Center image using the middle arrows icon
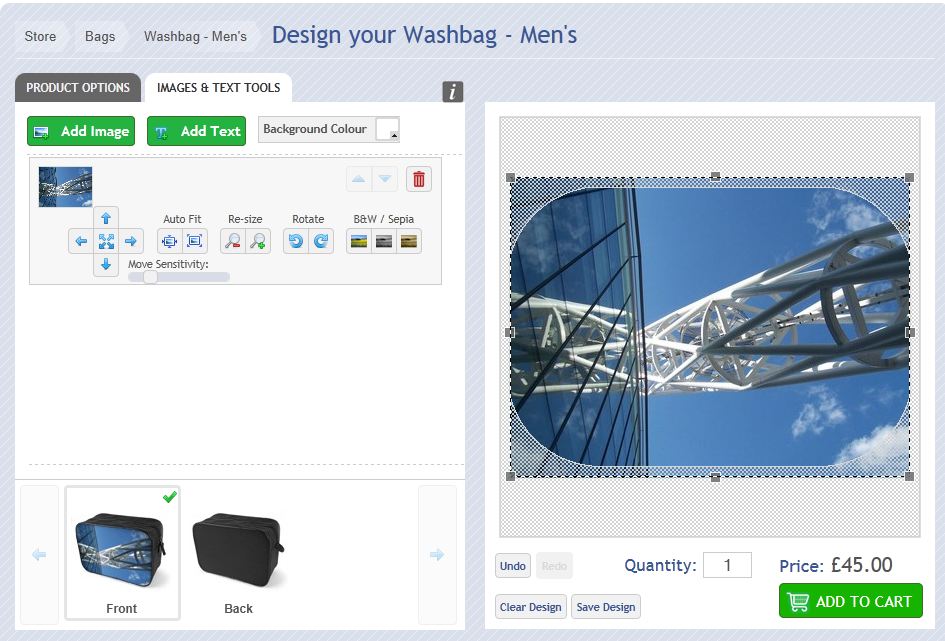The image size is (945, 641). pos(106,242)
